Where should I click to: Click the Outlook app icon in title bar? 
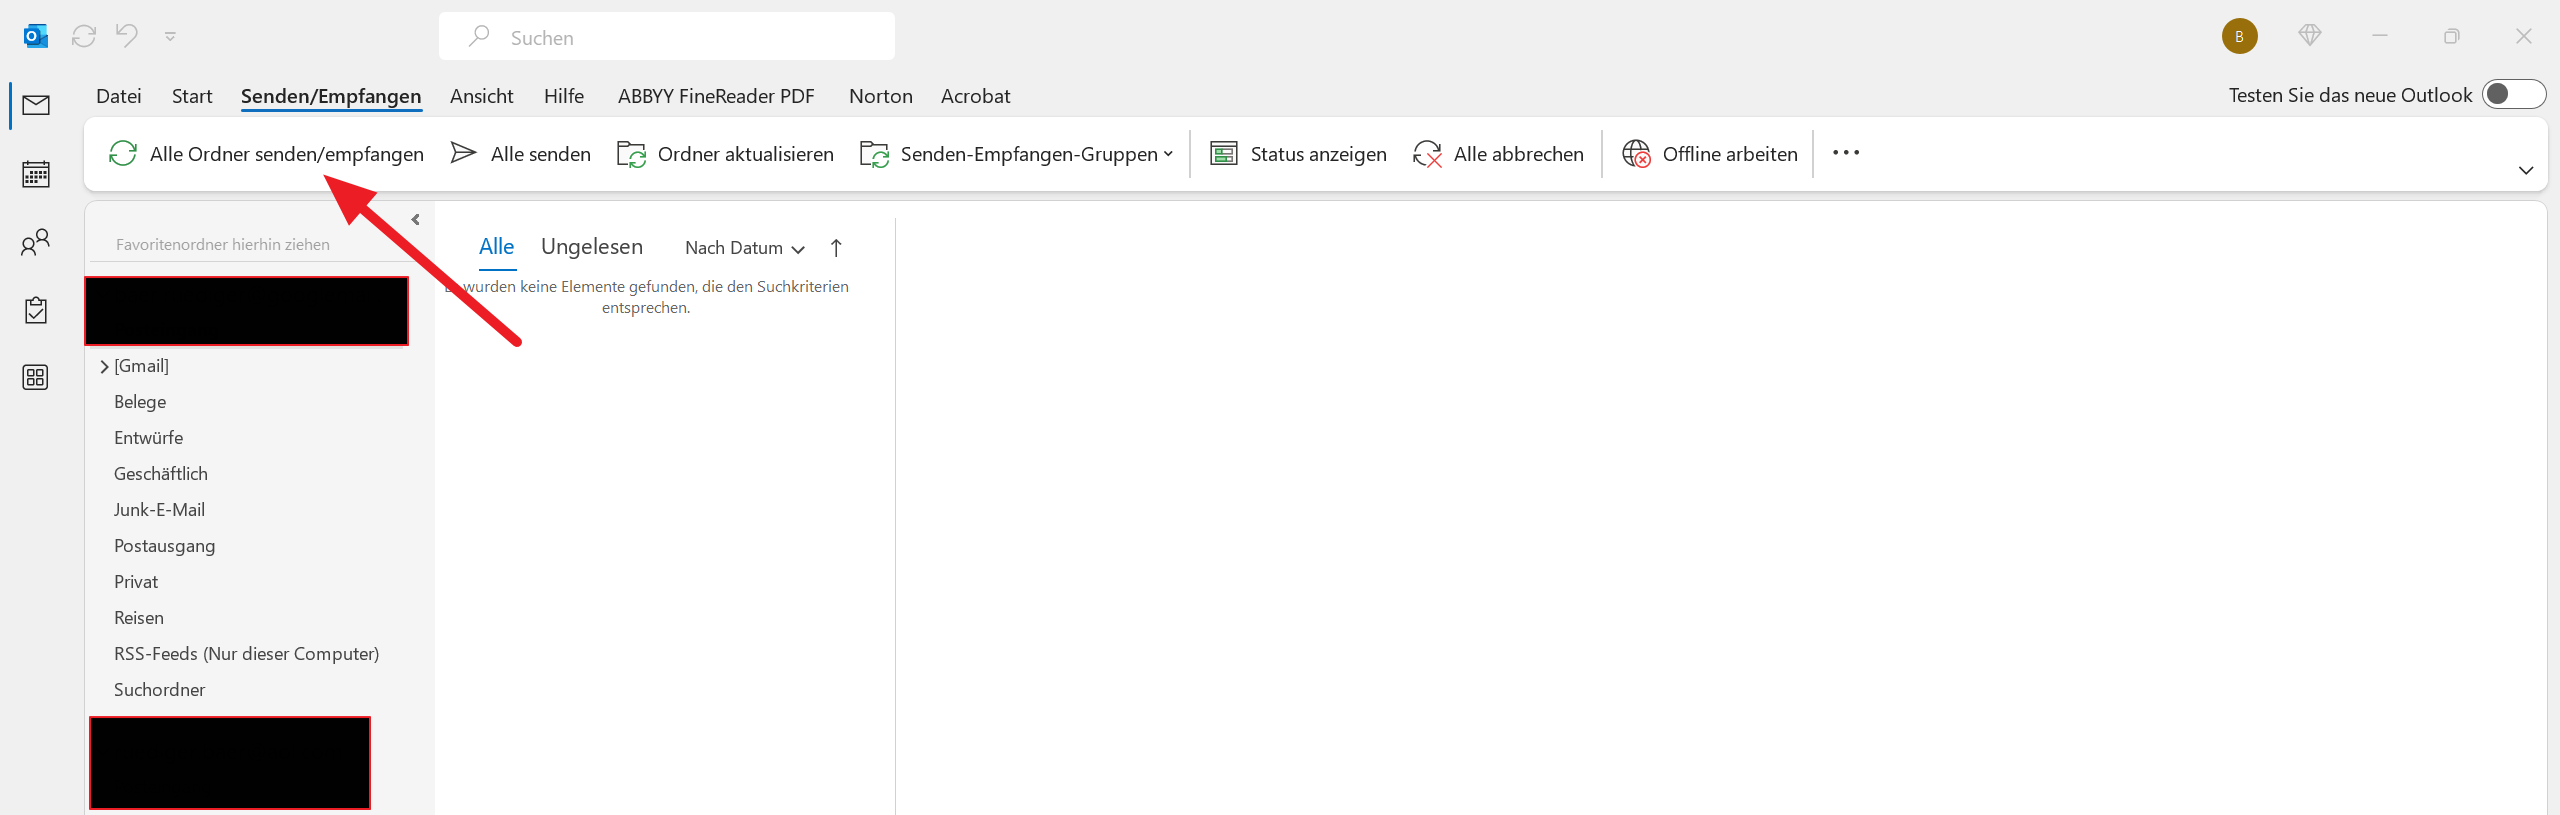pos(36,37)
